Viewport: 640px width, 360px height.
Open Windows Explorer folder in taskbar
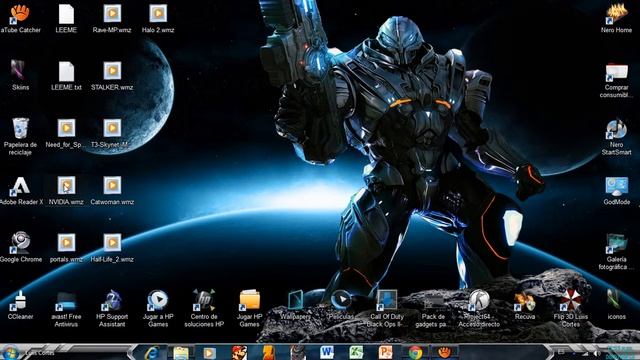click(180, 353)
